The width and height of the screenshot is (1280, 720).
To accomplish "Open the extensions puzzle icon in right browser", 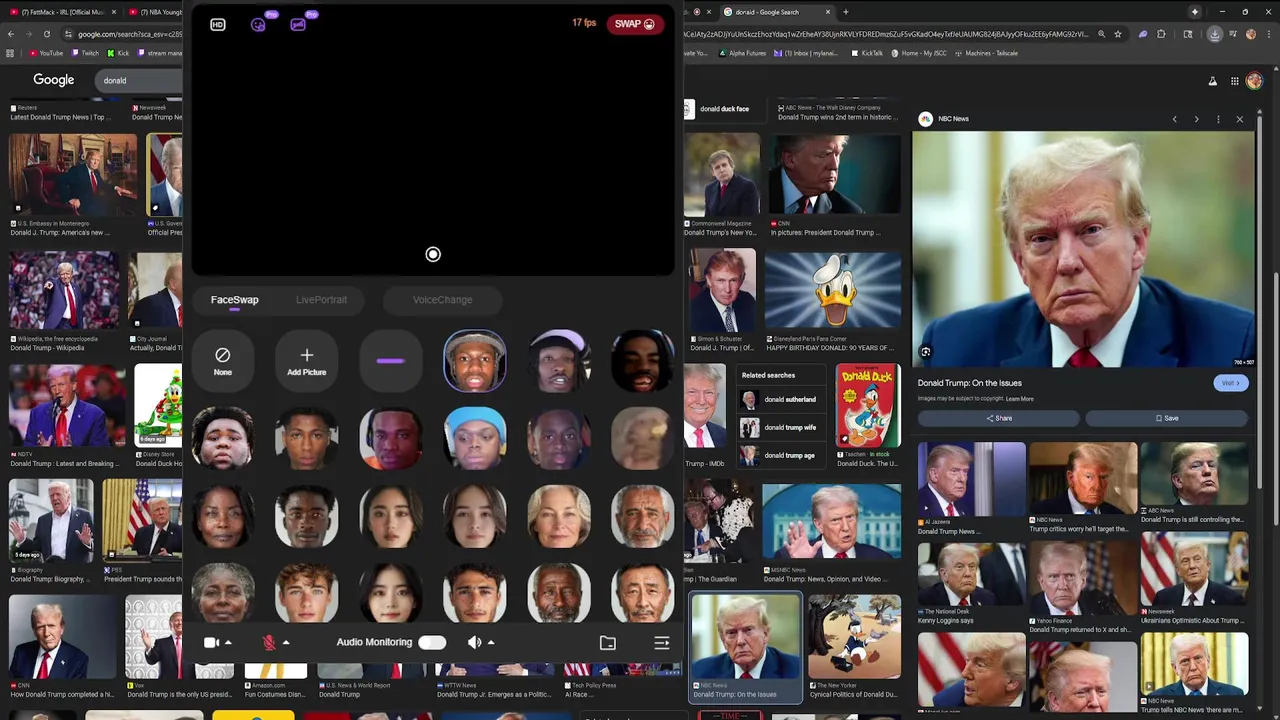I will click(x=1161, y=34).
